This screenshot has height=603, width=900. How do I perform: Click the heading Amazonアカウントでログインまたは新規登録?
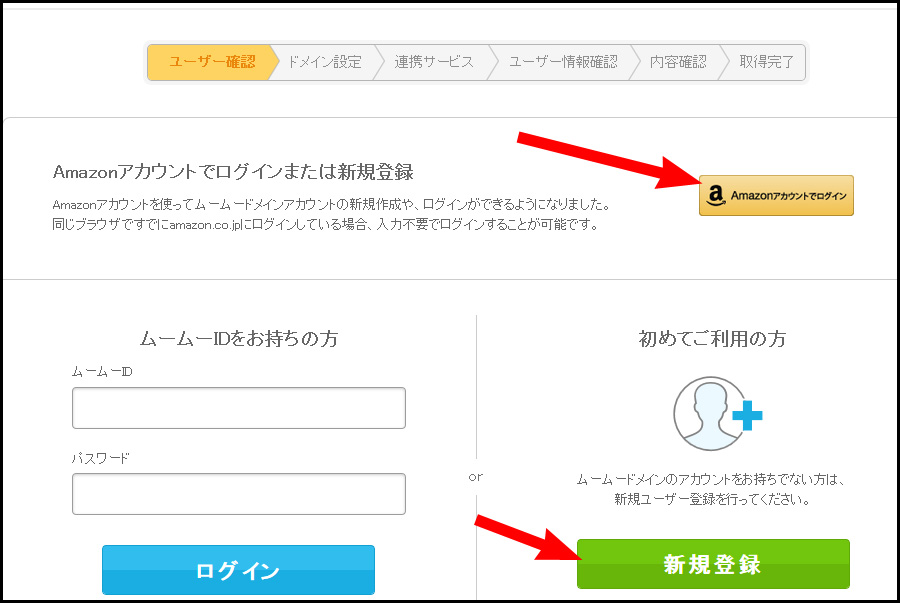(233, 172)
